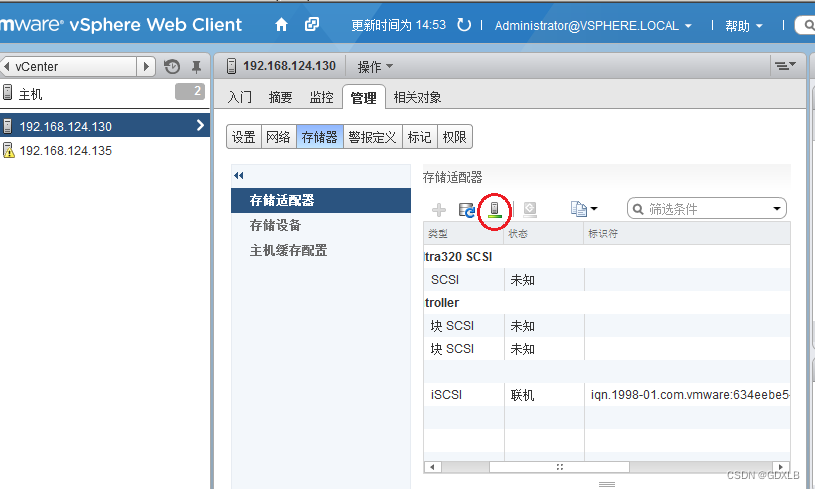Open the navigator history clock icon
Screen dimensions: 815x489
click(x=172, y=67)
